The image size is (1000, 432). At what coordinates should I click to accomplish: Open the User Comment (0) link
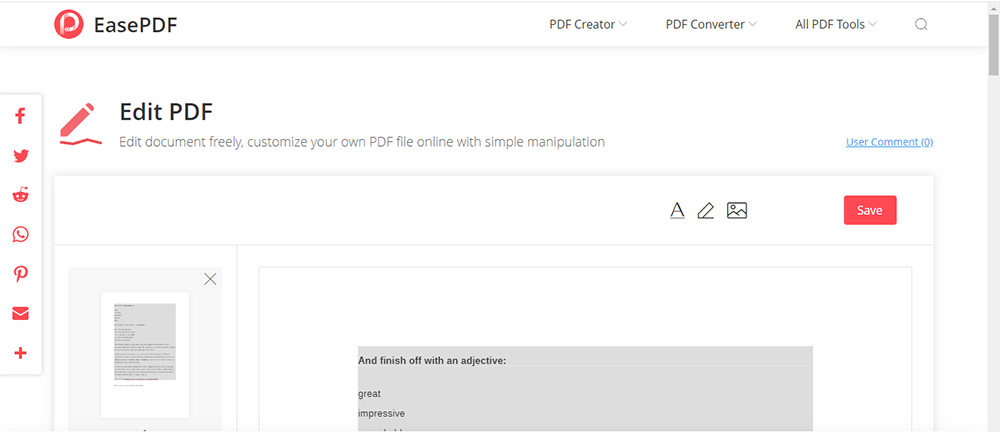click(889, 142)
